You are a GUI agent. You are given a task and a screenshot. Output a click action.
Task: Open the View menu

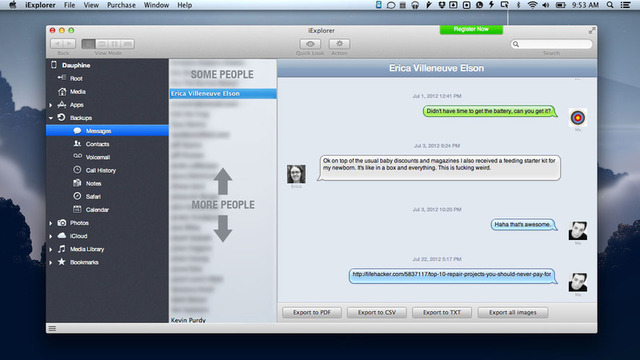coord(91,5)
